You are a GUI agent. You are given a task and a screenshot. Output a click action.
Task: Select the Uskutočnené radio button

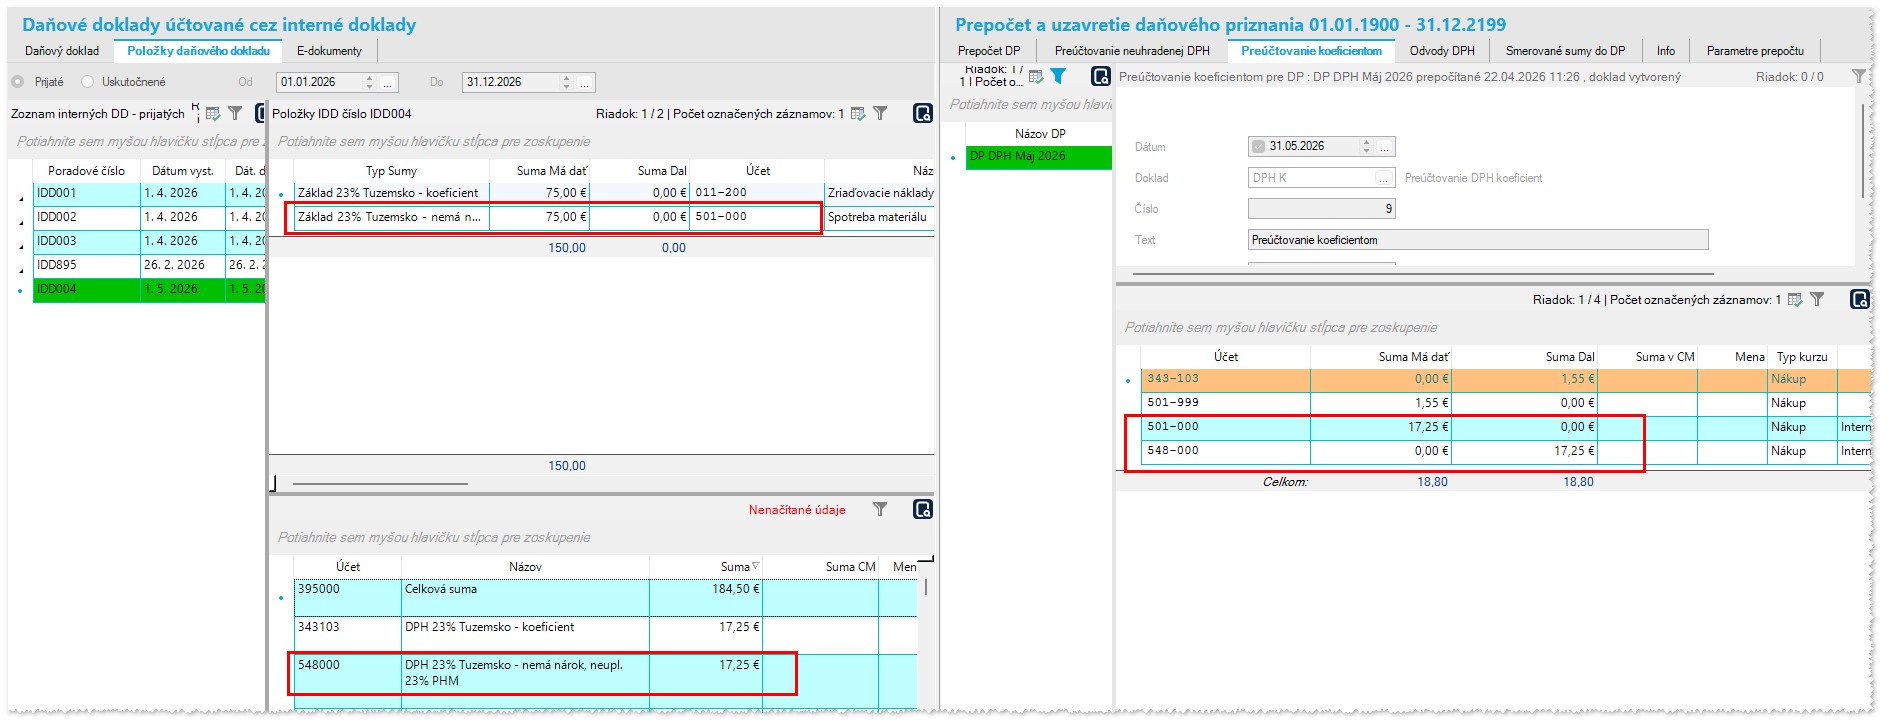pyautogui.click(x=88, y=82)
